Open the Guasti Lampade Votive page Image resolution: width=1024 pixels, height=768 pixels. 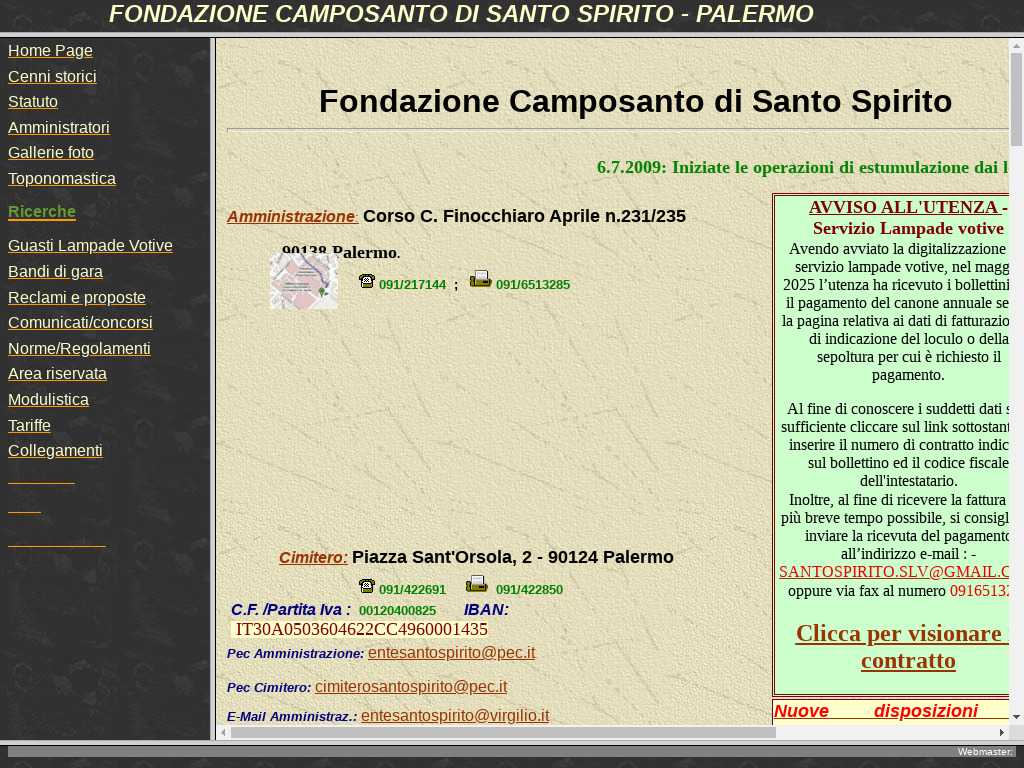click(x=90, y=246)
